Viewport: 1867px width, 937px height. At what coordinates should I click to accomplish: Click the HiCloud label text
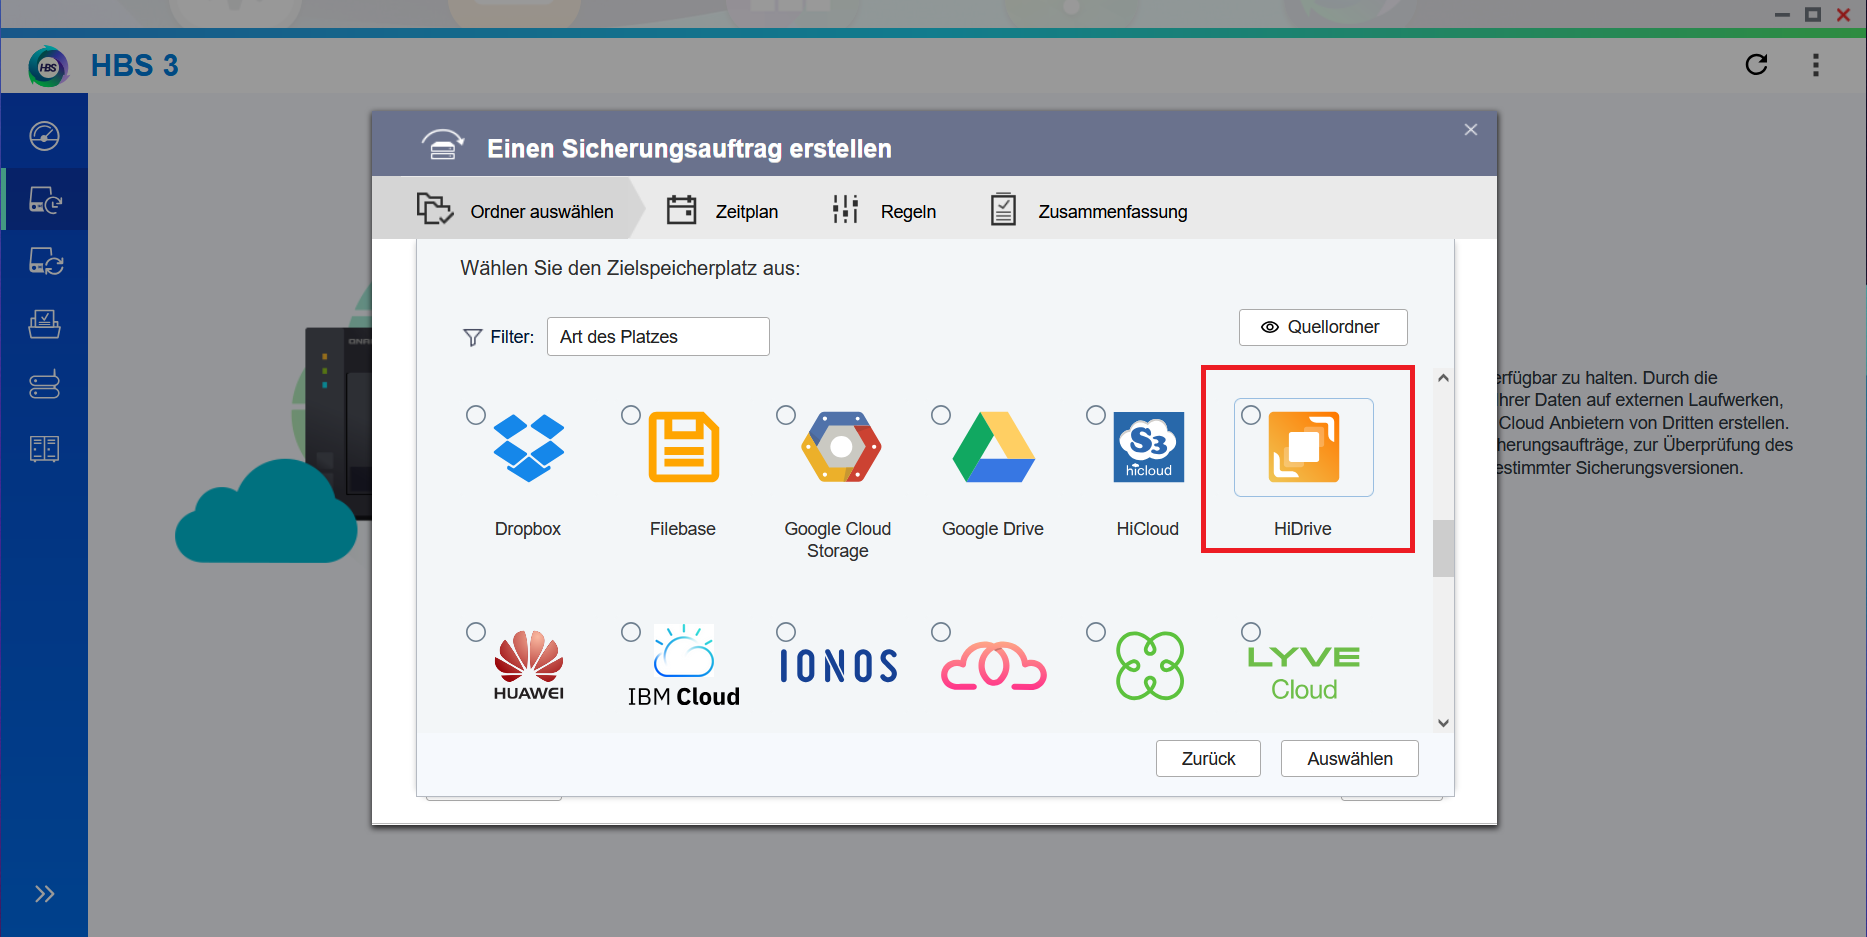(x=1148, y=529)
